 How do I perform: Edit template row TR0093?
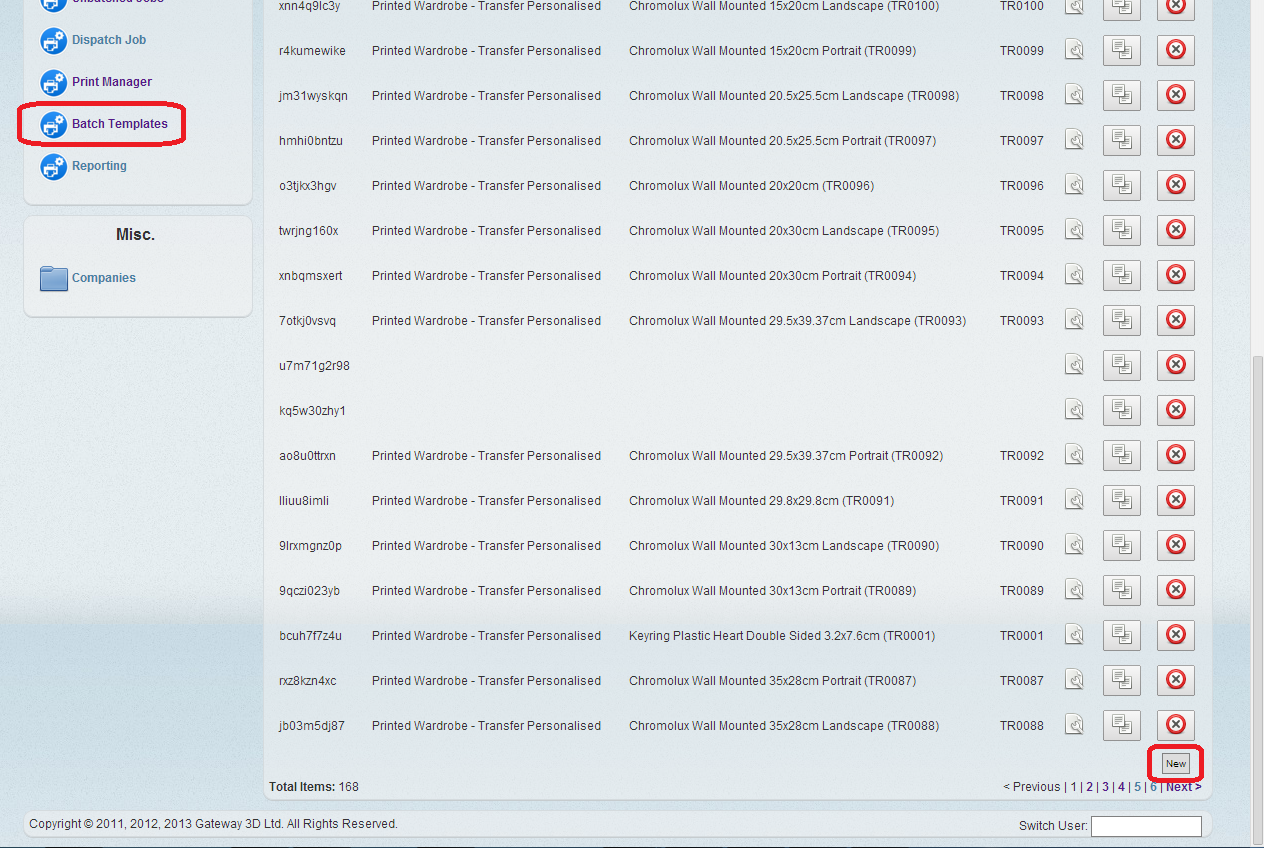(x=1074, y=320)
